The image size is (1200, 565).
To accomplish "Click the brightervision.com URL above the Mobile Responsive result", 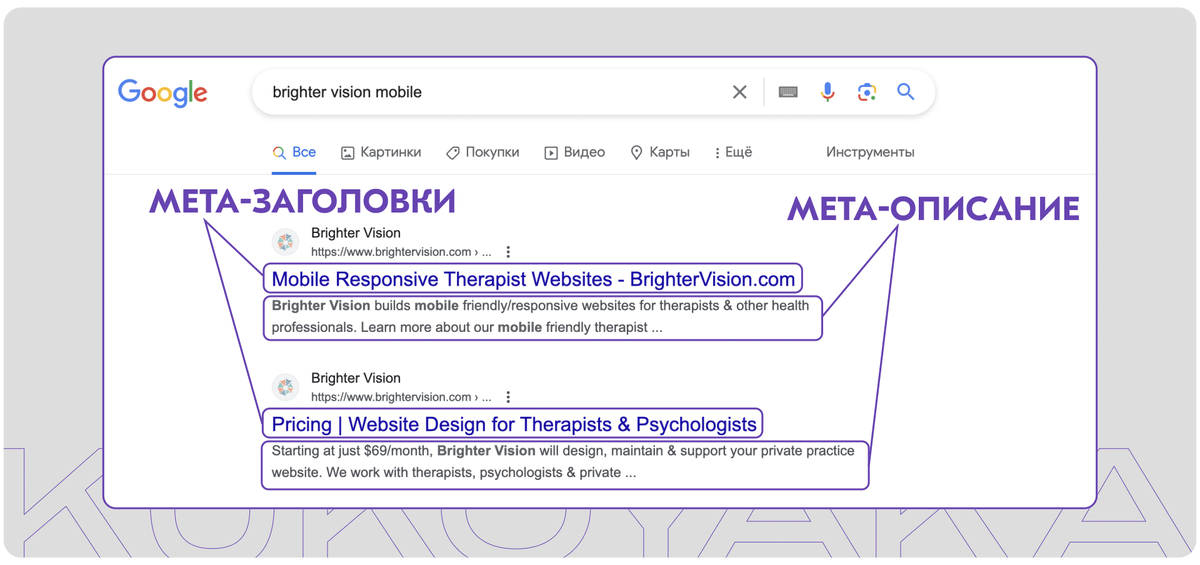I will pos(401,252).
